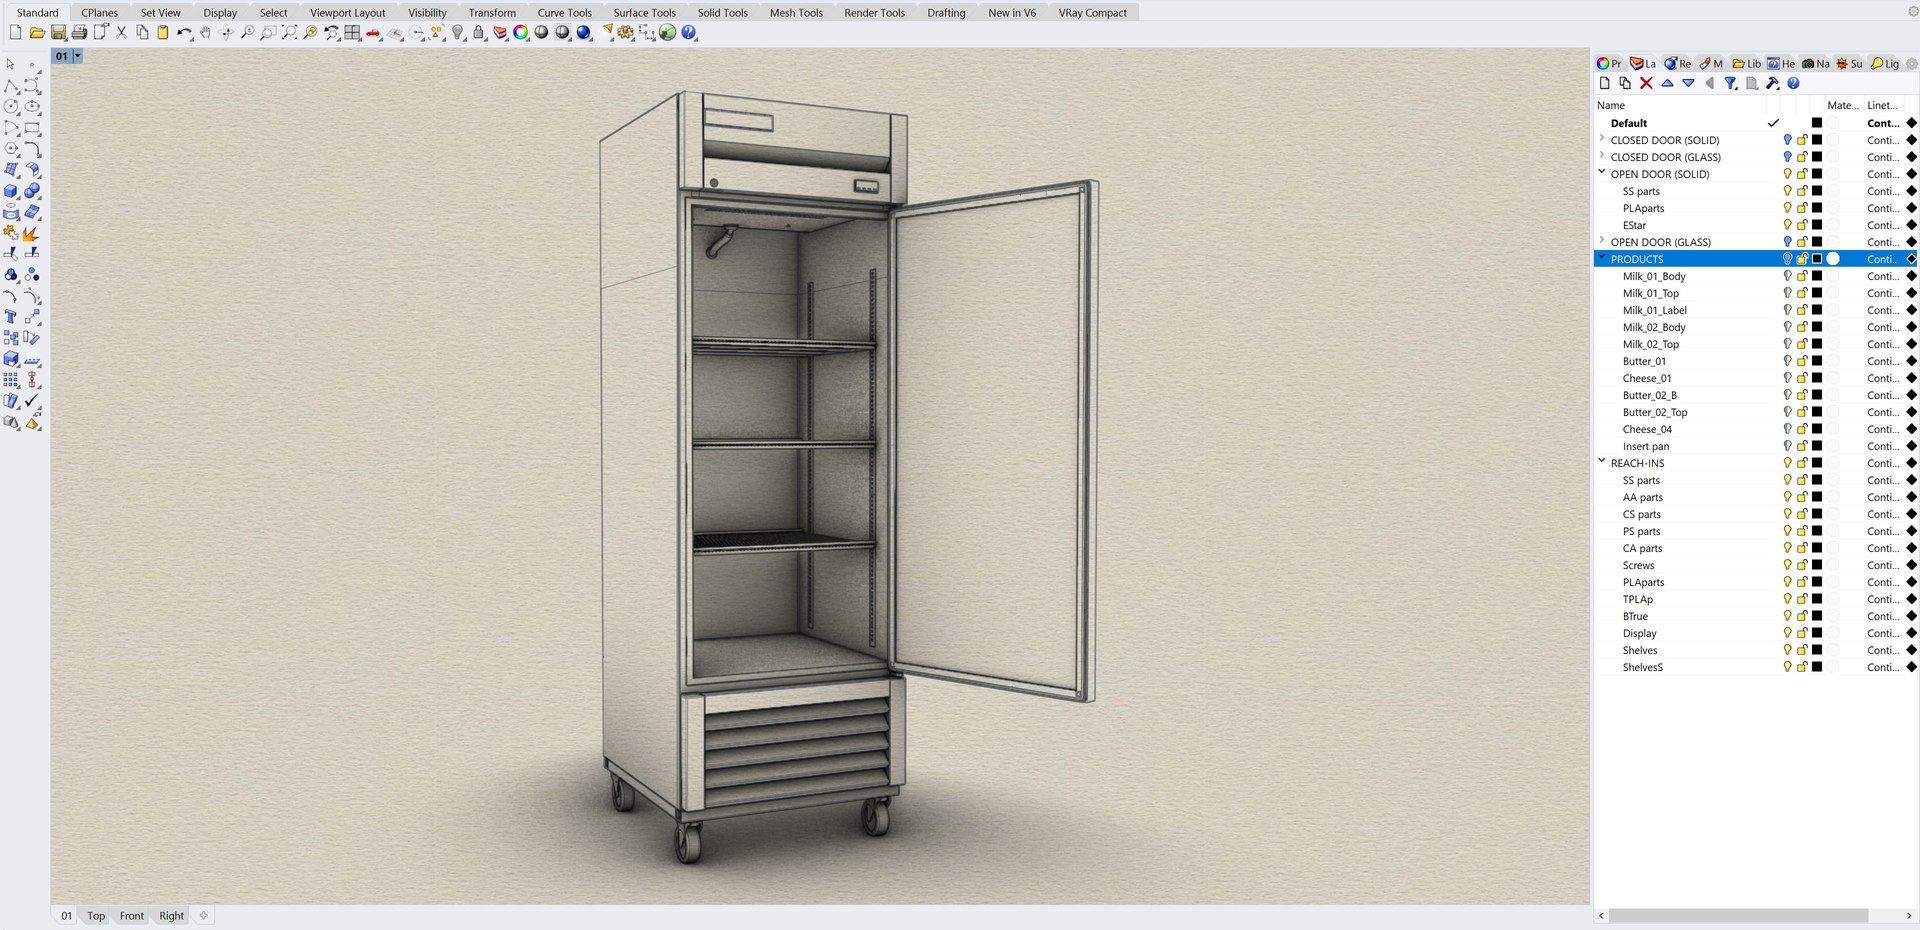The image size is (1920, 930).
Task: Toggle visibility bulb for Display layer
Action: [x=1788, y=633]
